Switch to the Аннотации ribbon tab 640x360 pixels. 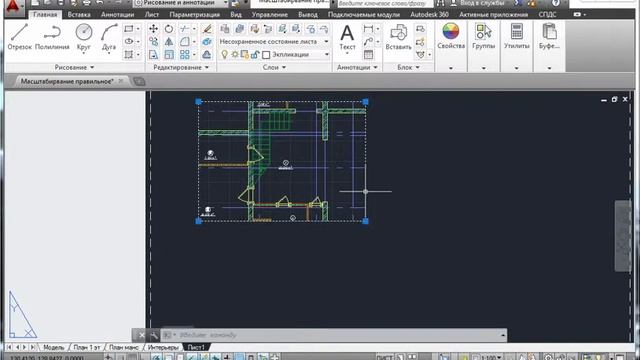pos(117,14)
